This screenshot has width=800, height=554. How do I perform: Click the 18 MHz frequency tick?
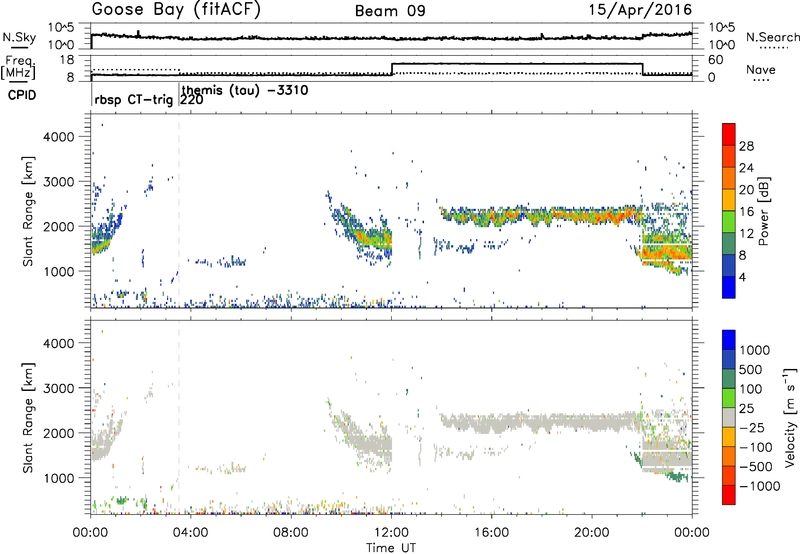click(x=67, y=60)
